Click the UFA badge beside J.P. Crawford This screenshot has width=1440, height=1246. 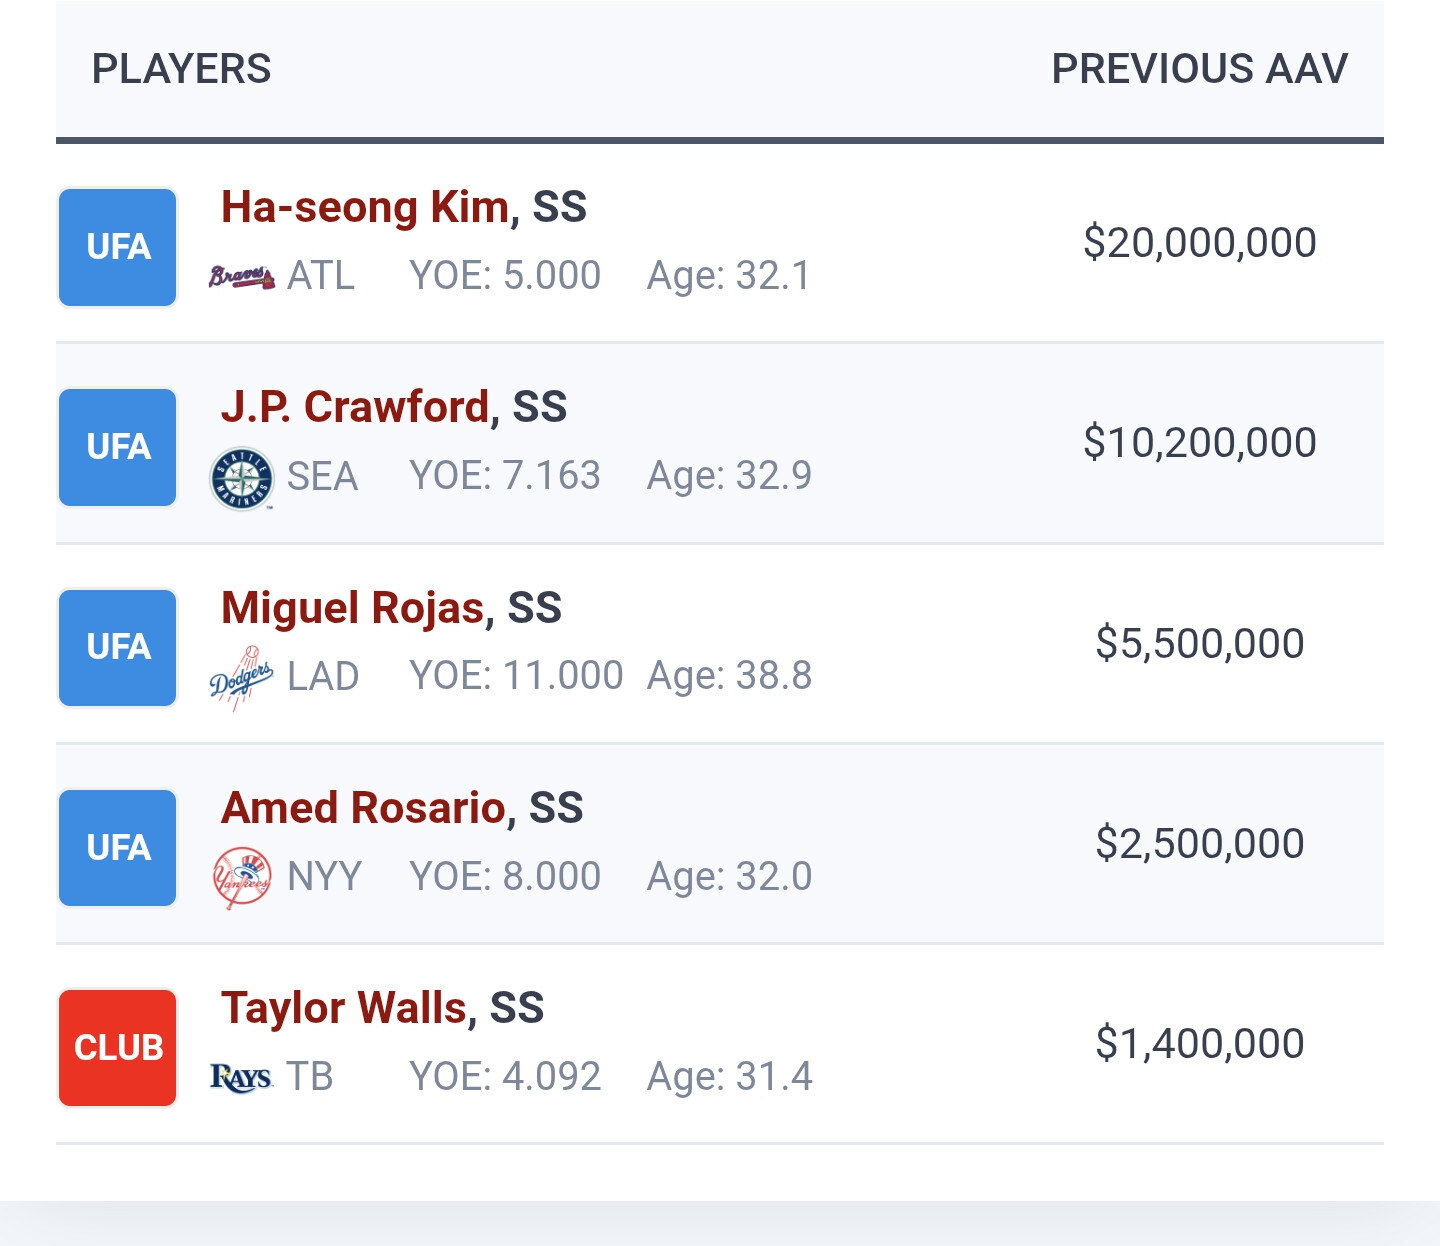click(x=118, y=447)
